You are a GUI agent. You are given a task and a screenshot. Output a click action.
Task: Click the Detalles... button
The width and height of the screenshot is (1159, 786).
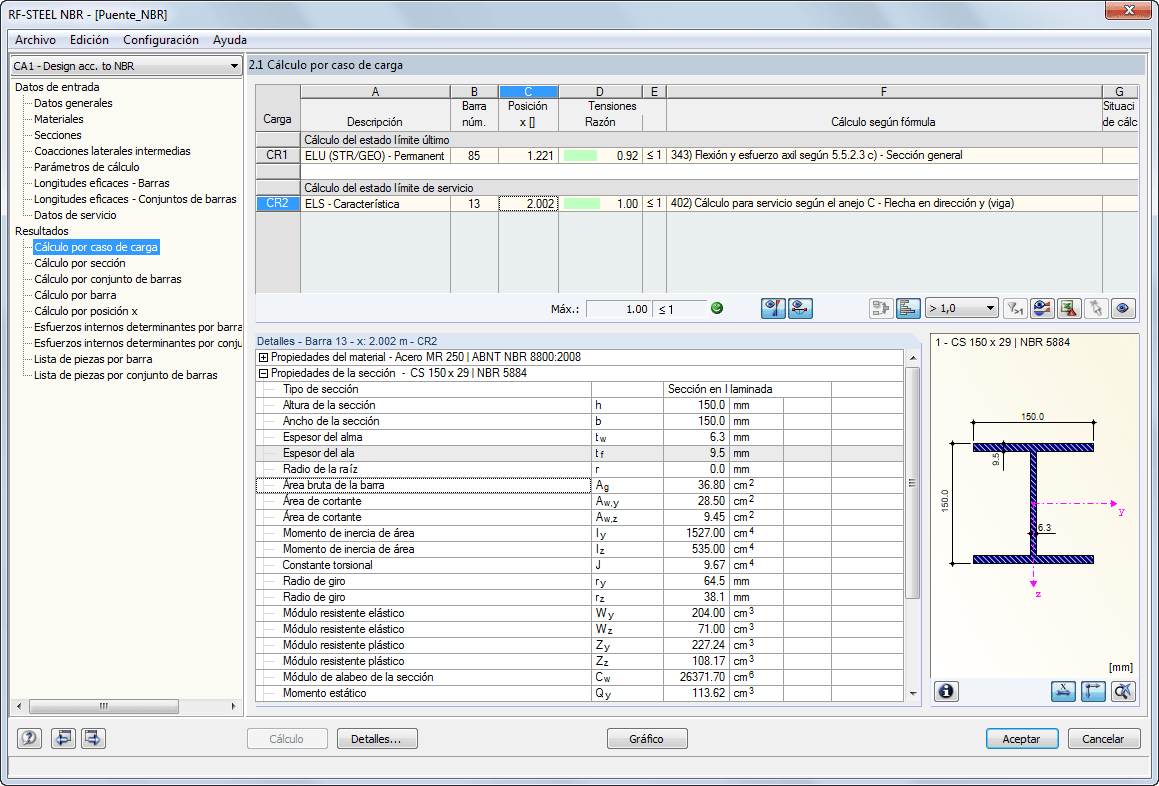pyautogui.click(x=377, y=739)
